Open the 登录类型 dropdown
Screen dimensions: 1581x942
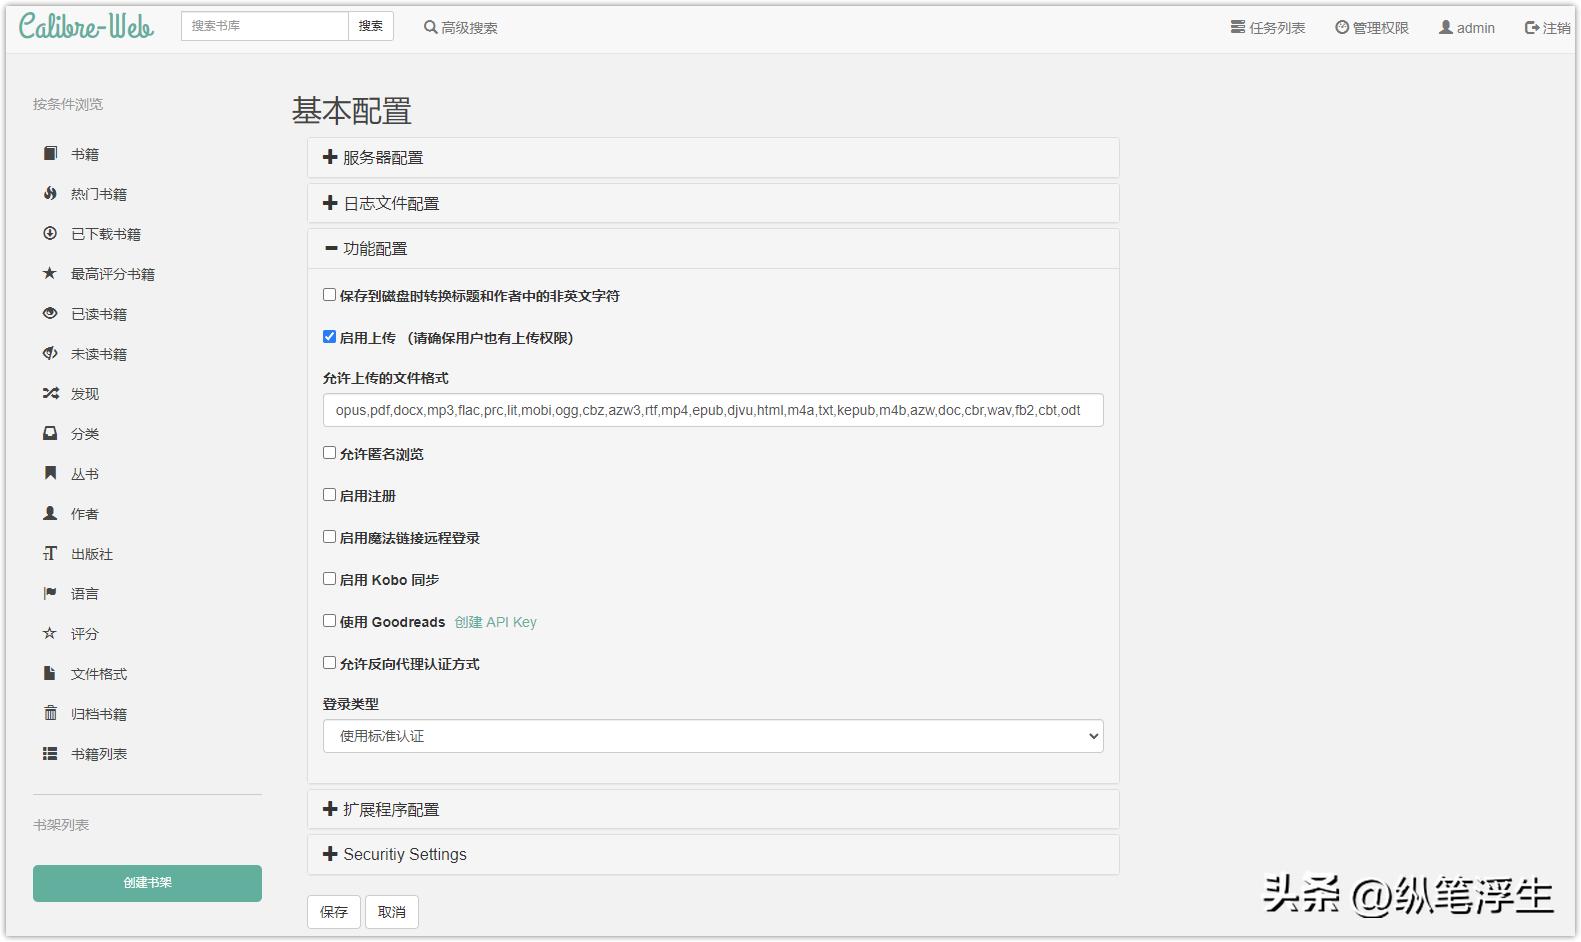coord(713,736)
